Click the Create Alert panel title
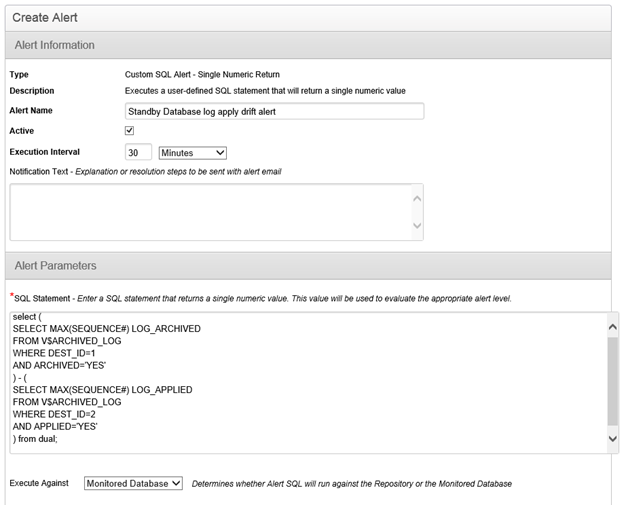Viewport: 624px width, 505px height. (x=45, y=17)
